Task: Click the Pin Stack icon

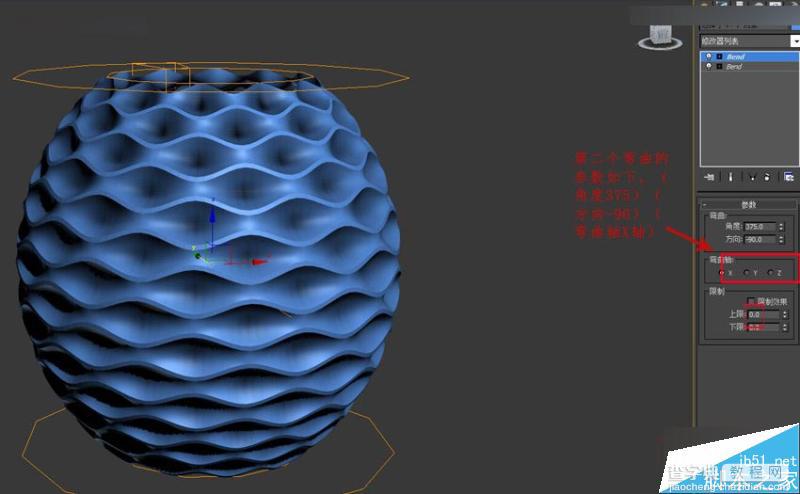Action: coord(709,178)
